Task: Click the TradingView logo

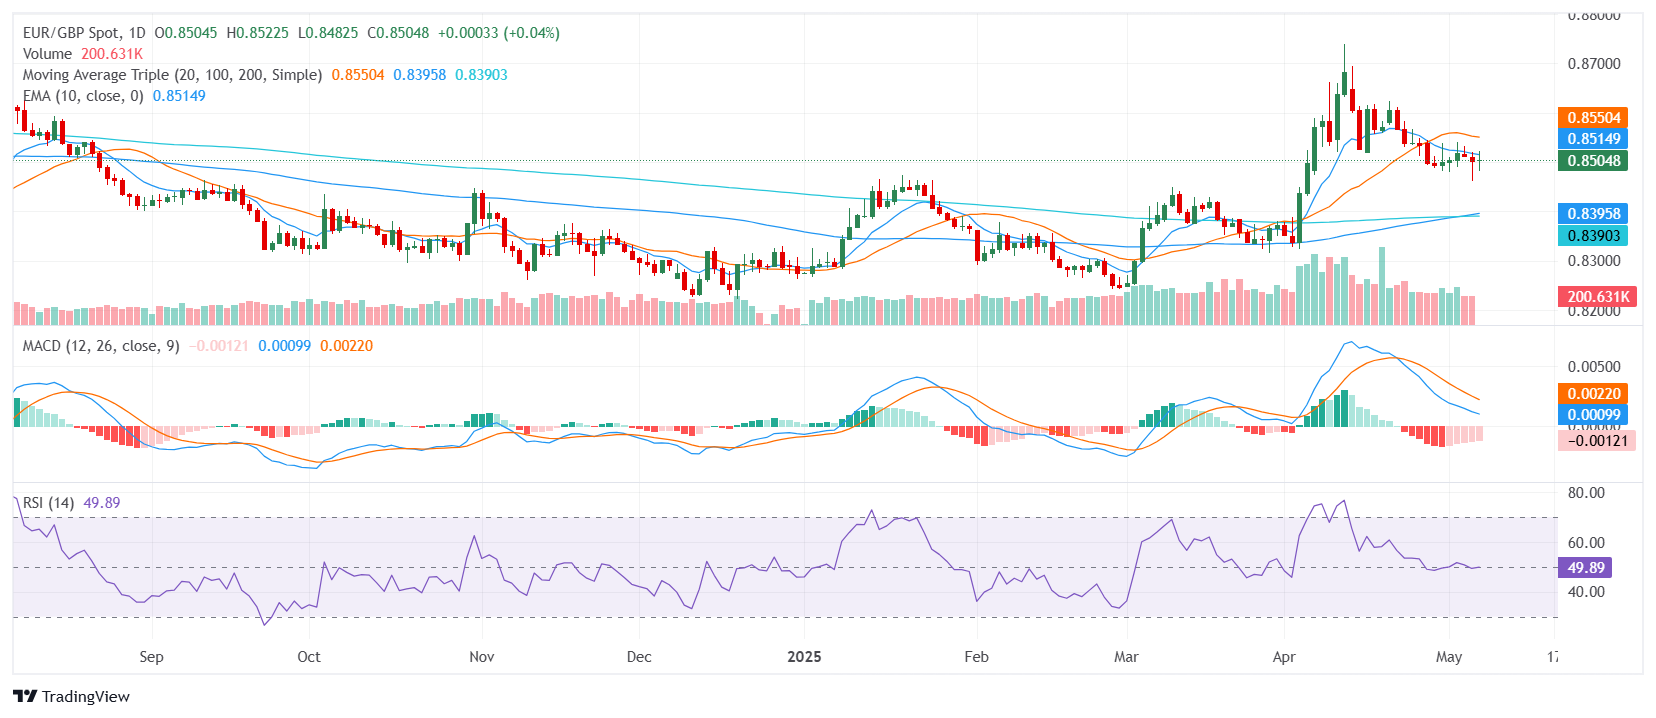Action: click(71, 697)
